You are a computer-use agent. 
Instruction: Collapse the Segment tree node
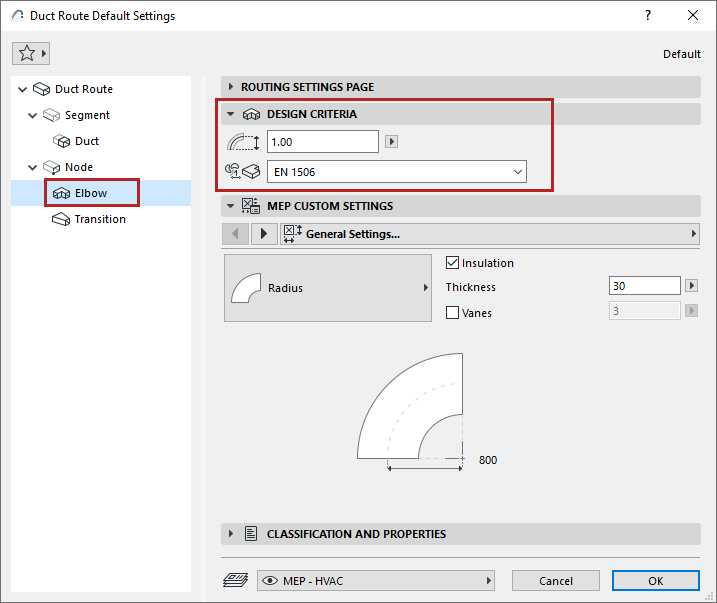pyautogui.click(x=32, y=115)
